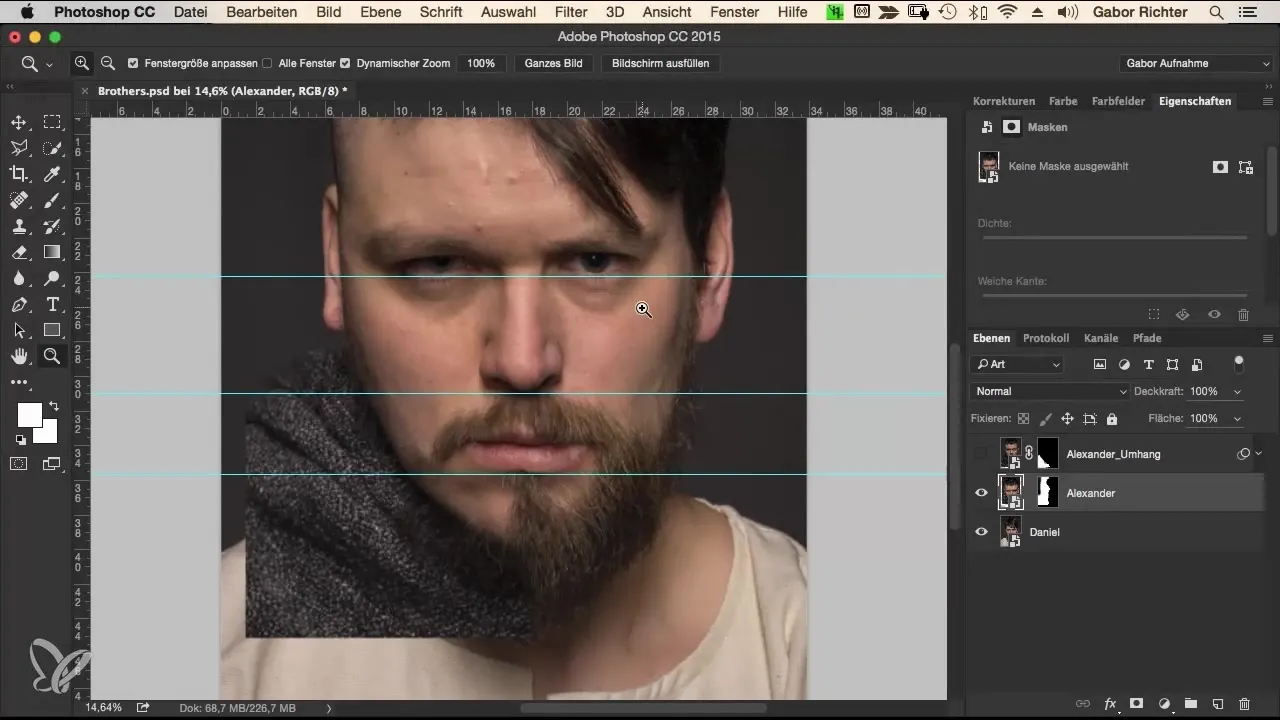The image size is (1280, 720).
Task: Open the blend mode Normal dropdown
Action: point(1050,391)
